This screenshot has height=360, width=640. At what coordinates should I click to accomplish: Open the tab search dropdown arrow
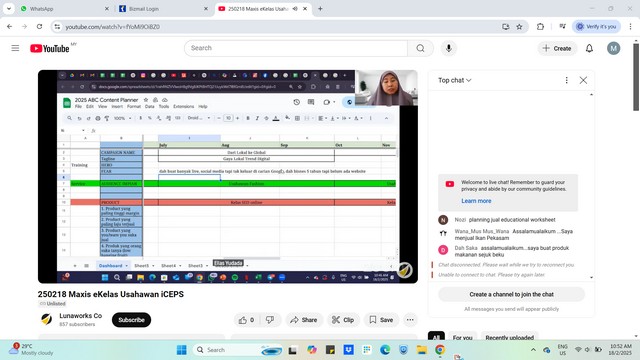(x=9, y=9)
